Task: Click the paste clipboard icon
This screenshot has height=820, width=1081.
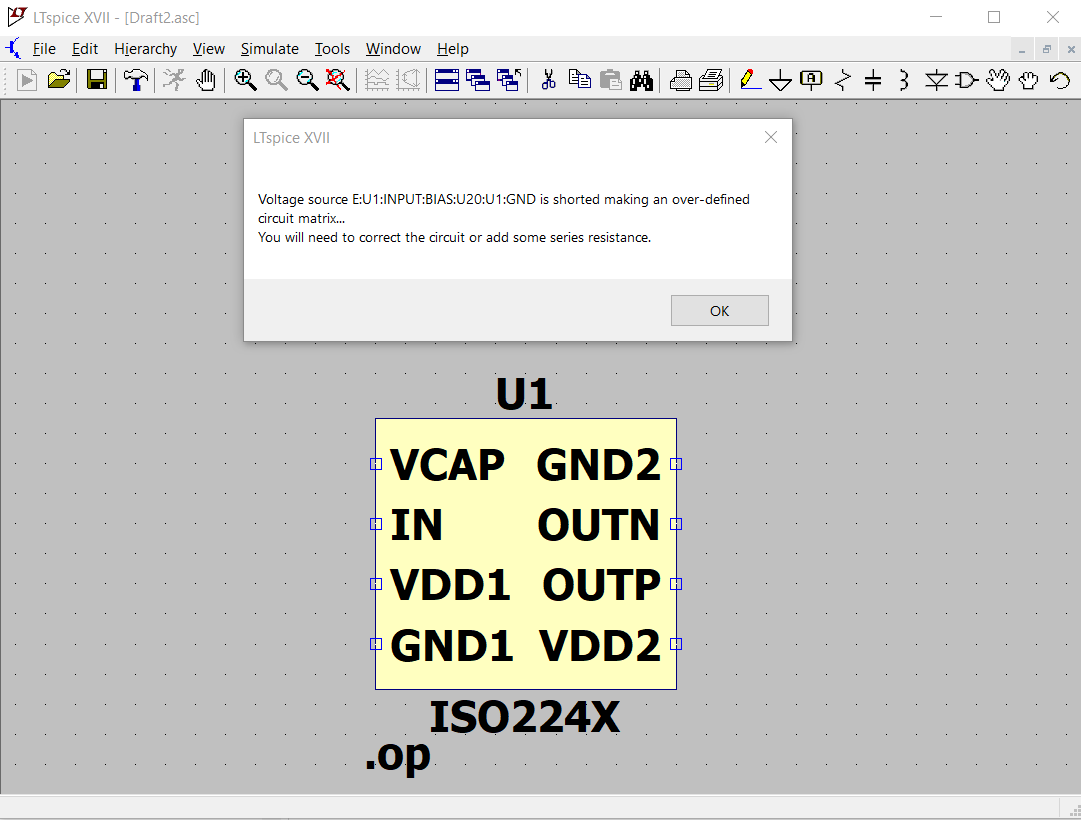Action: (611, 80)
